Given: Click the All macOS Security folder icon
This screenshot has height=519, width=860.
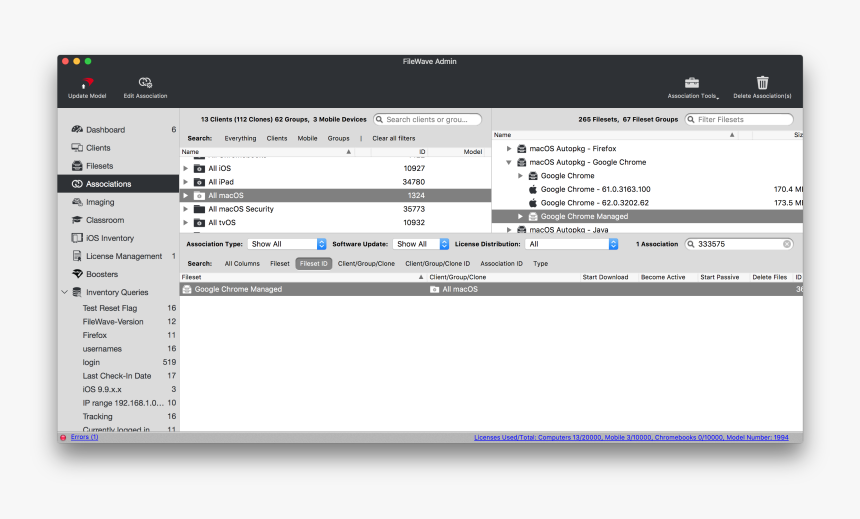Looking at the screenshot, I should (x=199, y=209).
